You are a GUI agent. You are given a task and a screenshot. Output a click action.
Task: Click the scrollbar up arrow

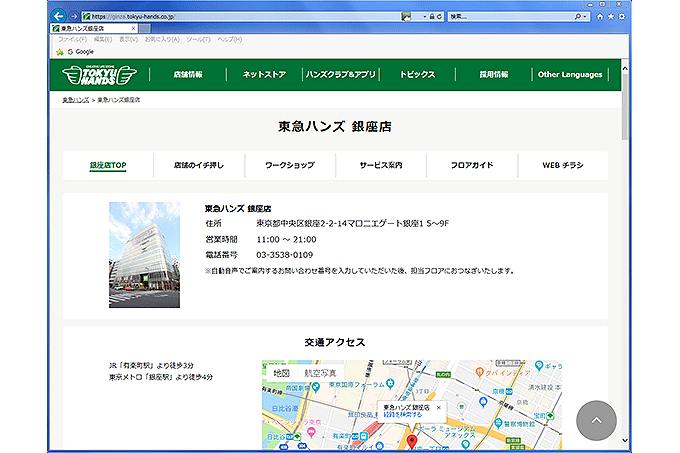(x=625, y=68)
